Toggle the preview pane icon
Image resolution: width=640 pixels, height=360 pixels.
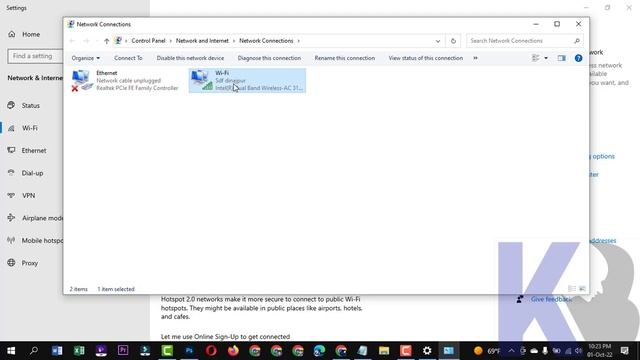[562, 58]
